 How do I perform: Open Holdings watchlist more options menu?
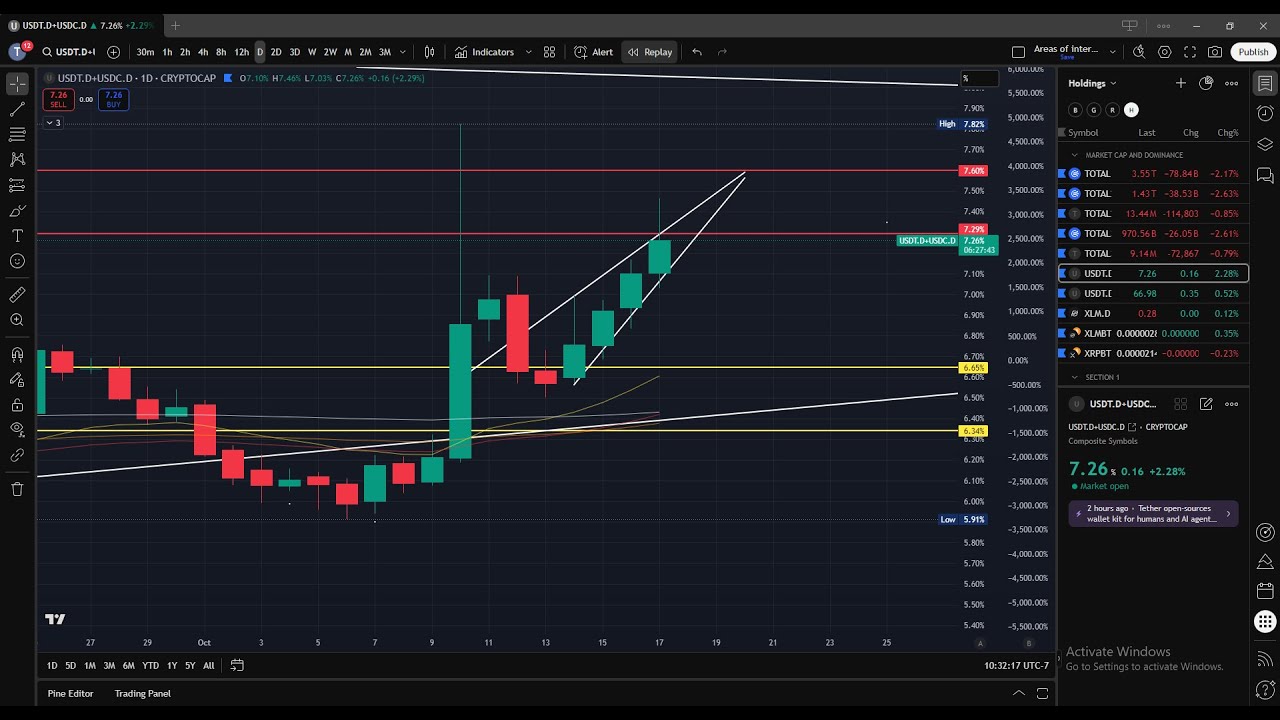point(1232,83)
